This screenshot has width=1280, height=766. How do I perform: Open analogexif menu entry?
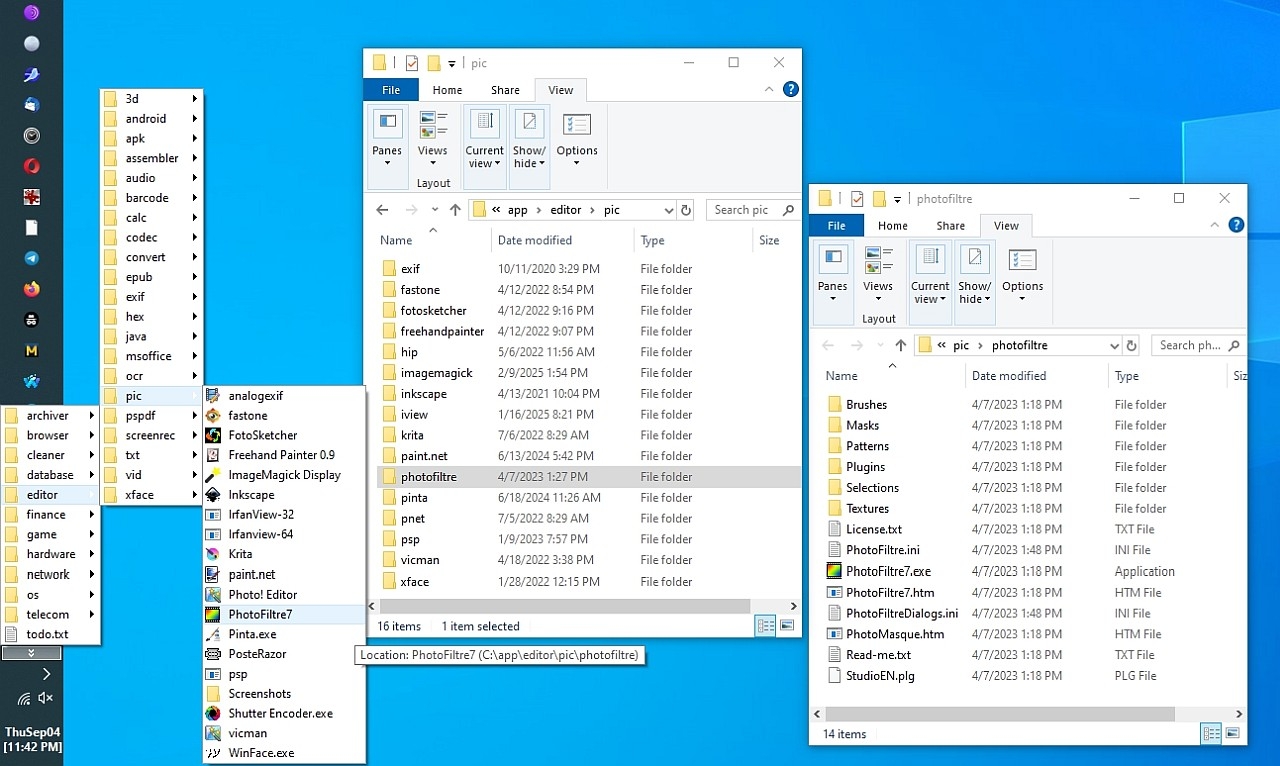(x=284, y=396)
